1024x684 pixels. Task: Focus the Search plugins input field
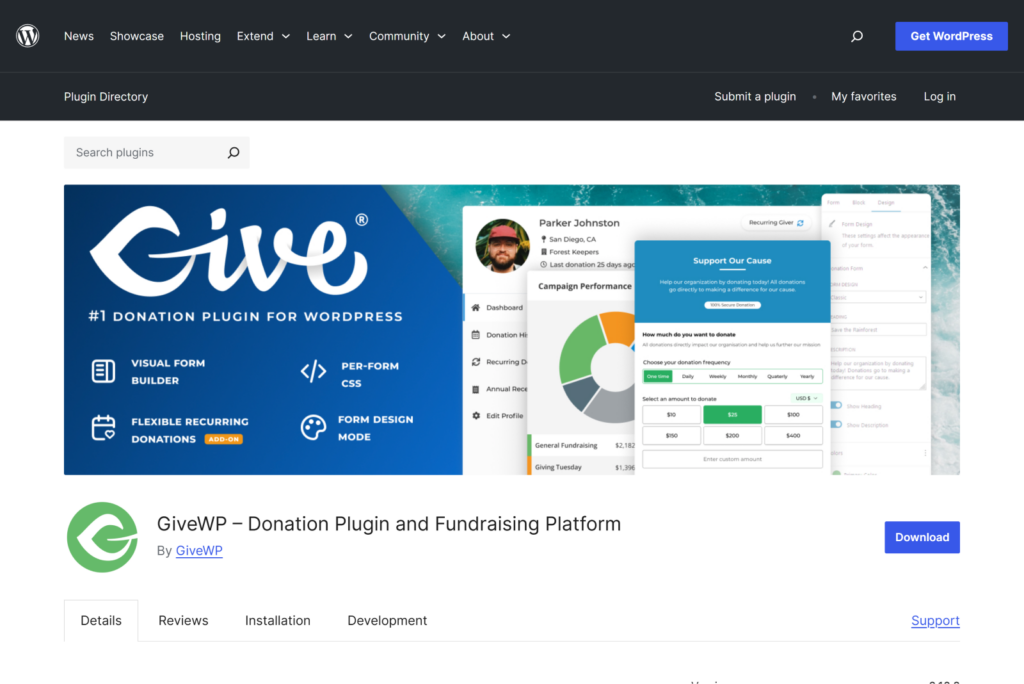pyautogui.click(x=157, y=152)
